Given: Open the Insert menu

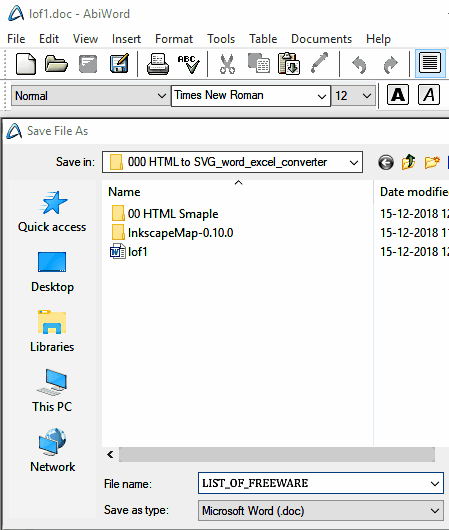Looking at the screenshot, I should click(x=126, y=39).
